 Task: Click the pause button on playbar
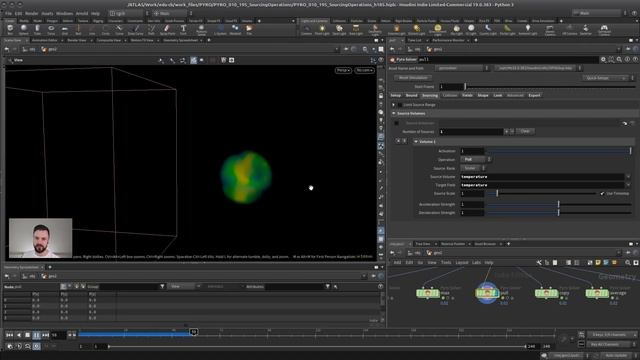point(36,335)
